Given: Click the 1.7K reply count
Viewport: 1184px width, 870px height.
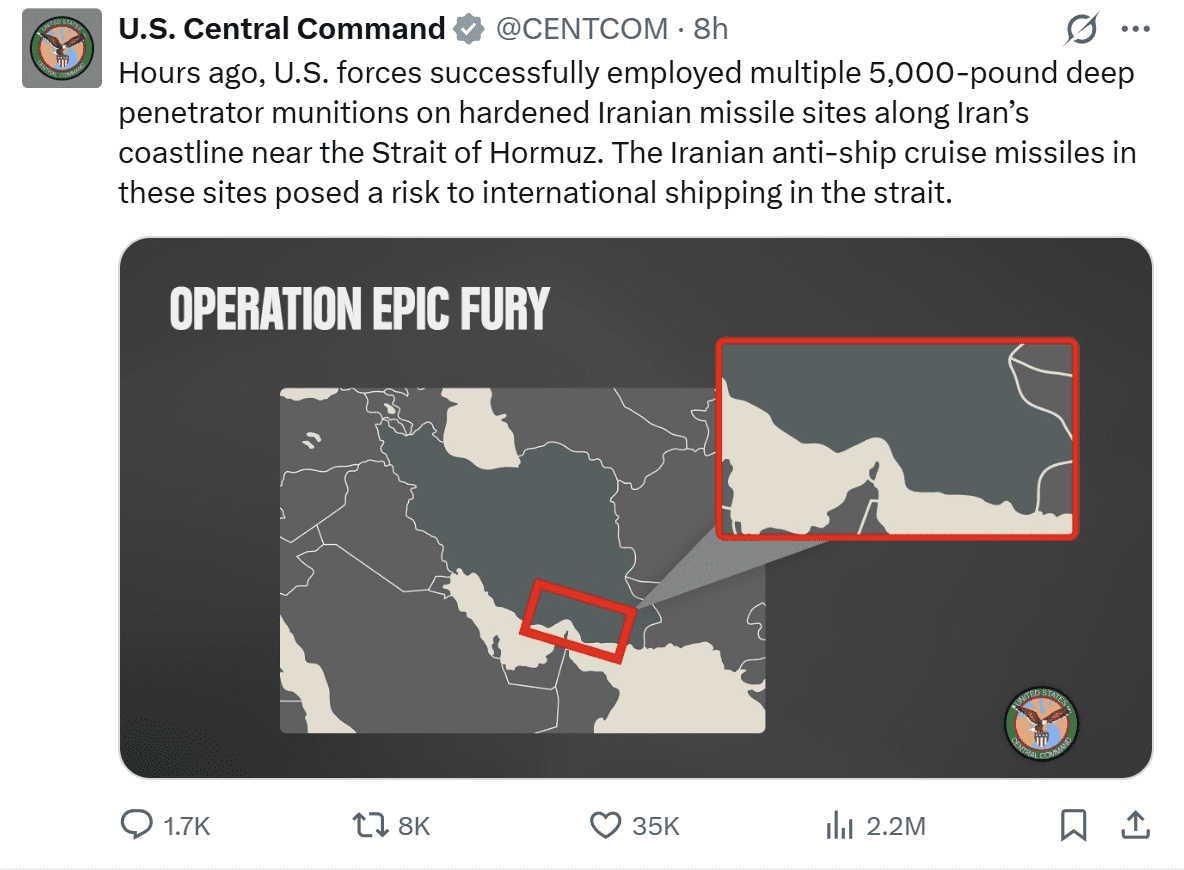Looking at the screenshot, I should 187,826.
